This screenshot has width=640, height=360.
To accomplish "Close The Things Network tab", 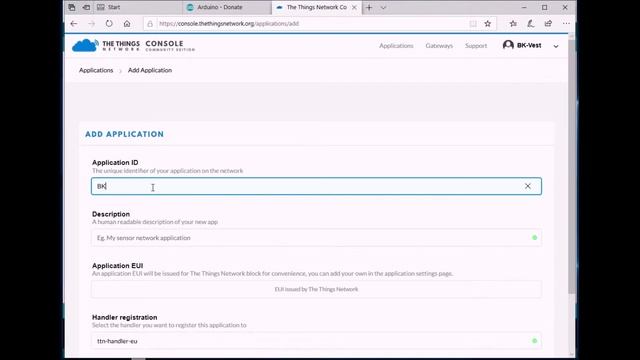I will tap(354, 7).
